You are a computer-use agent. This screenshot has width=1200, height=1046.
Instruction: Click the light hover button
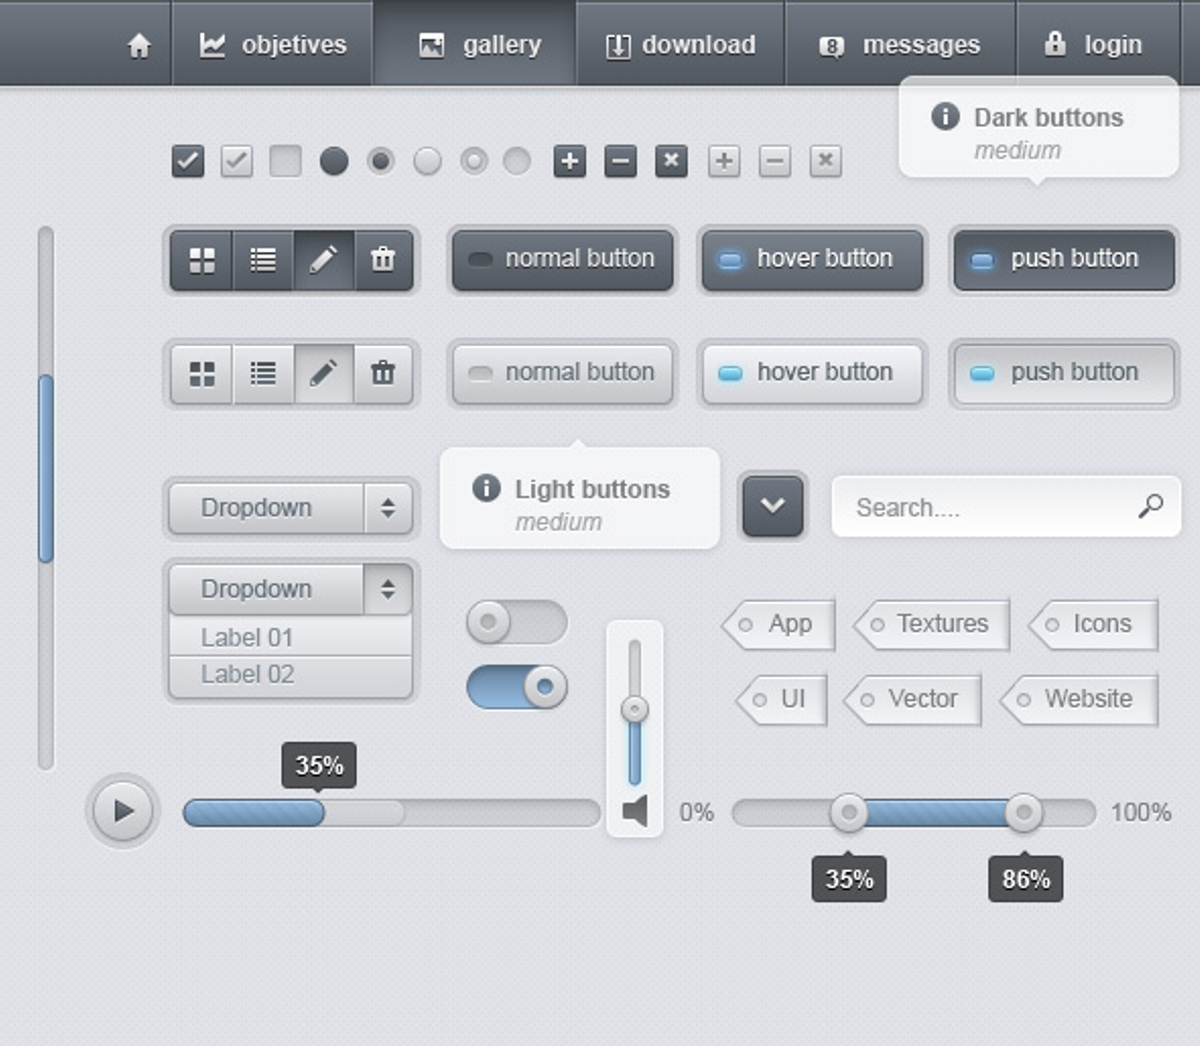811,373
